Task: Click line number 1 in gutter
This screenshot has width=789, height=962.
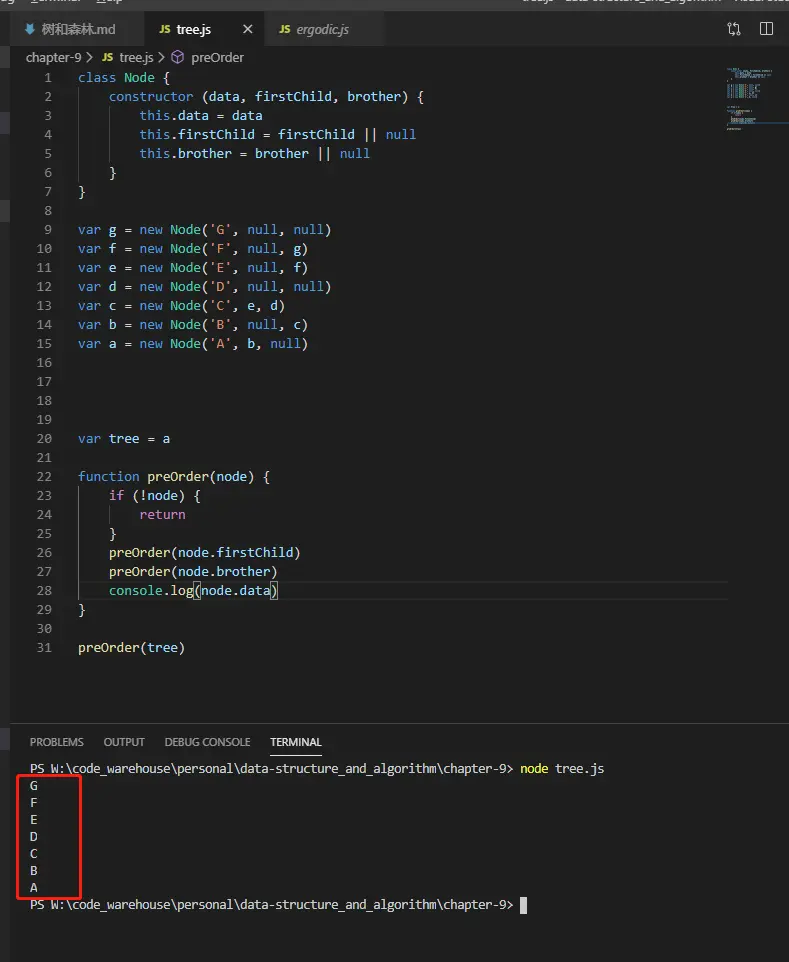Action: 48,77
